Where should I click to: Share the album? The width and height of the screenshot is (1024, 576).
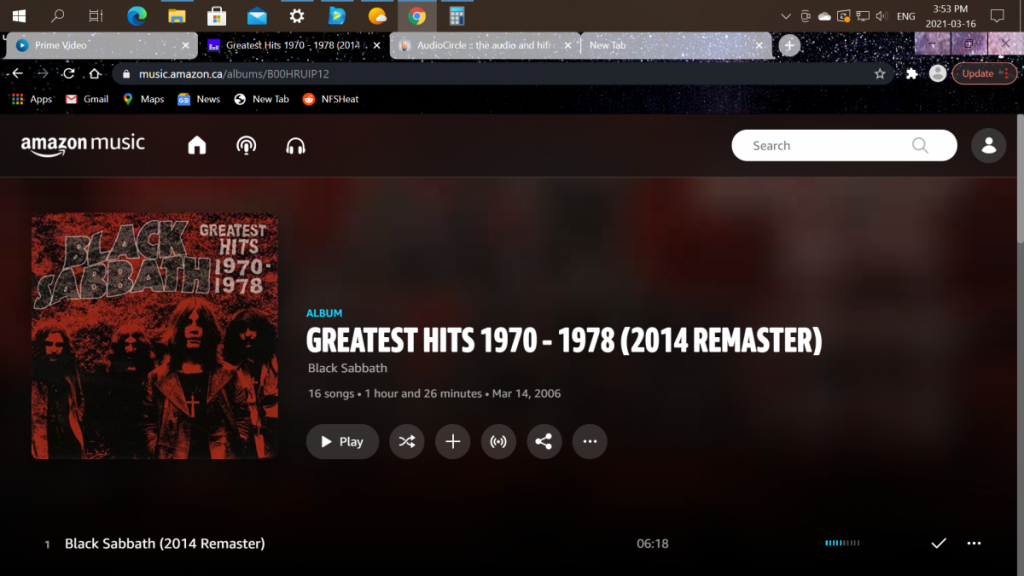544,441
